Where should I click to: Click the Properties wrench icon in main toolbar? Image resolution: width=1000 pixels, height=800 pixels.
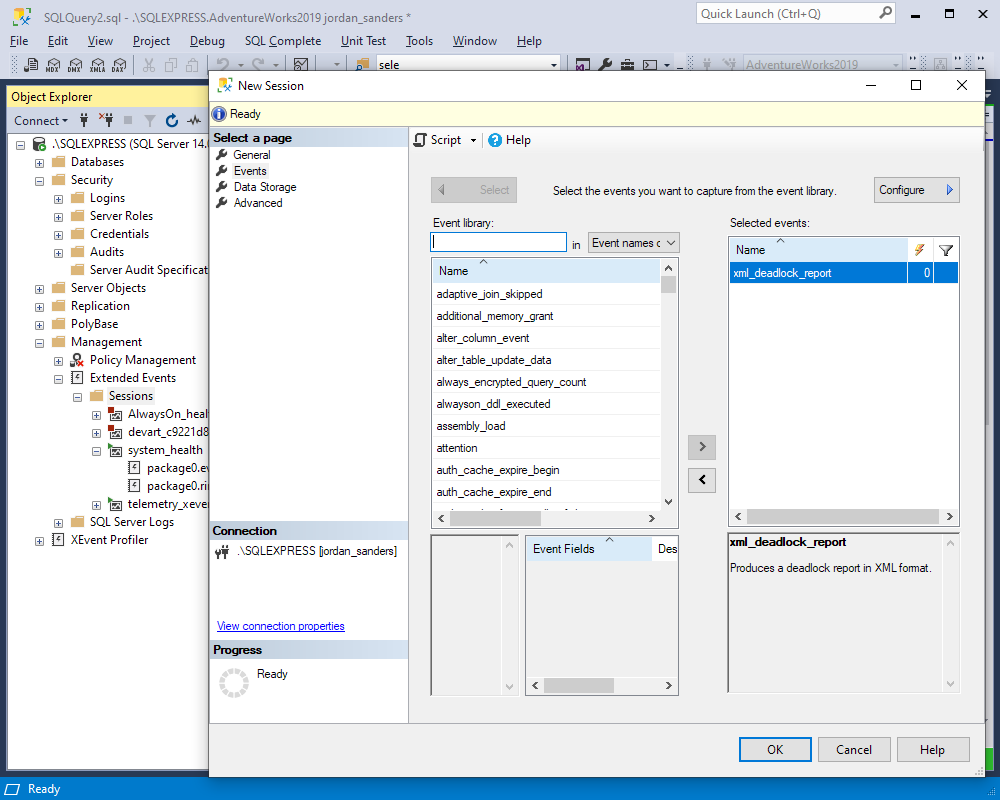605,64
